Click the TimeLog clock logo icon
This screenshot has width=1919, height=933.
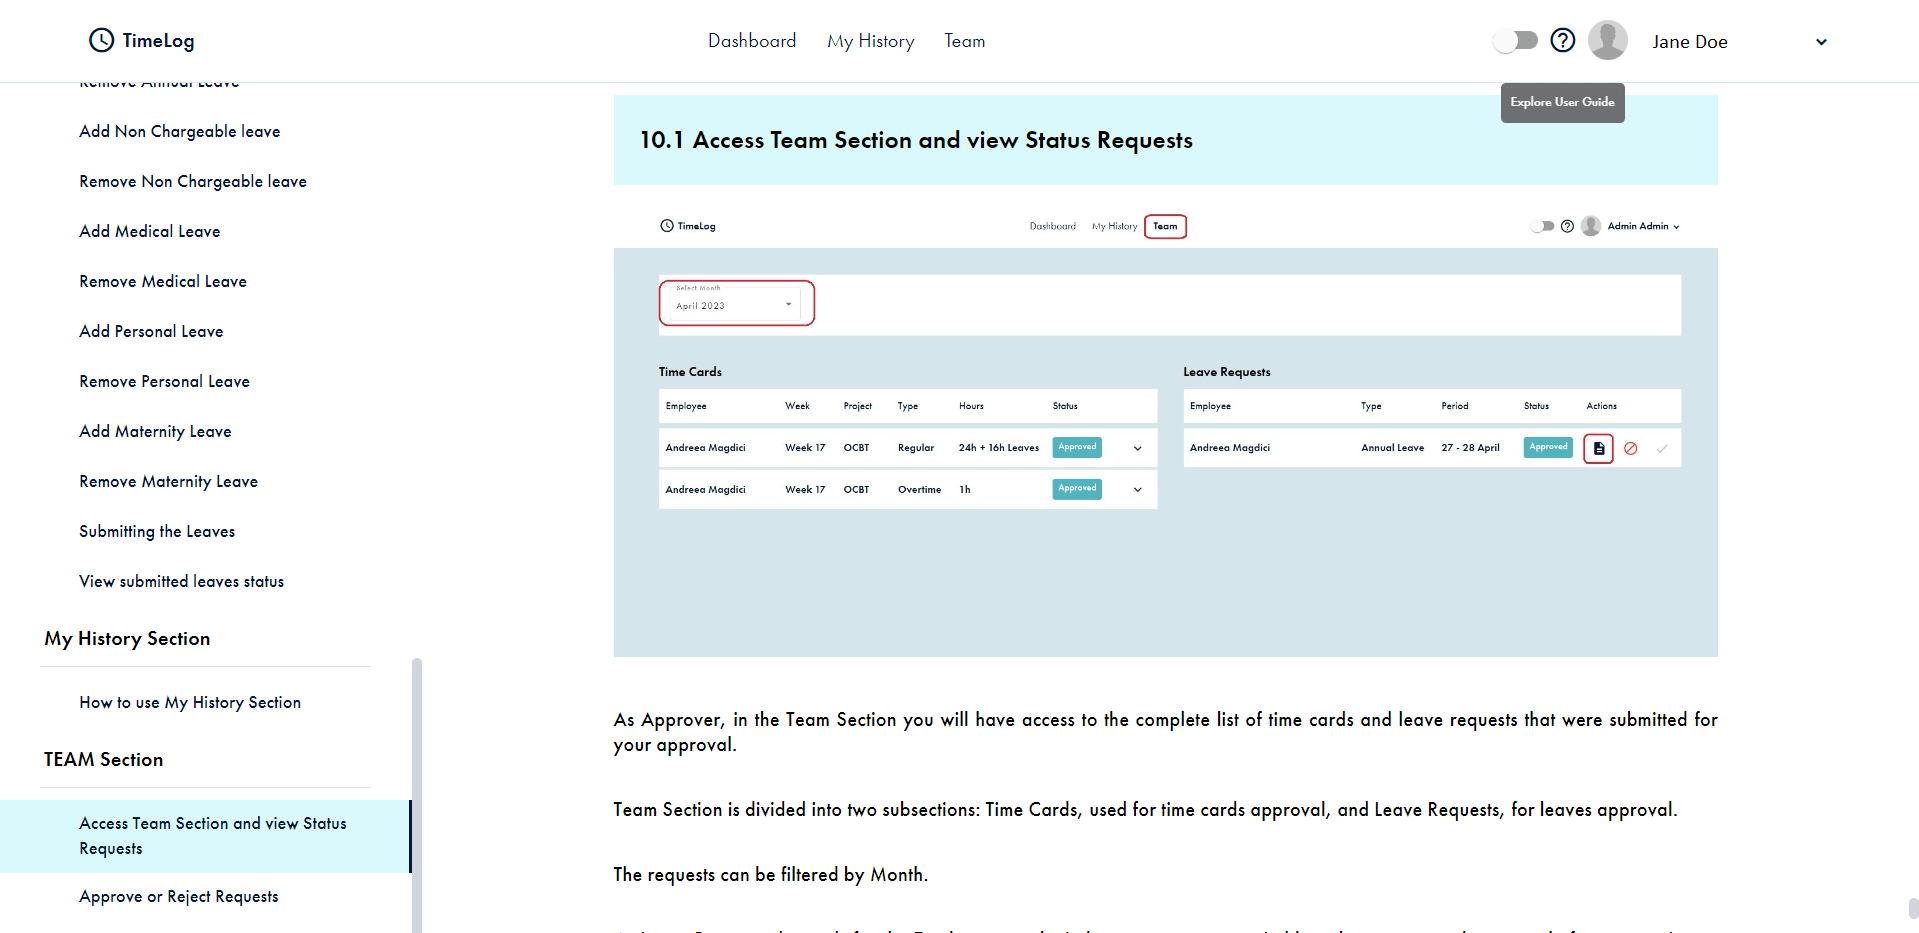[x=102, y=40]
